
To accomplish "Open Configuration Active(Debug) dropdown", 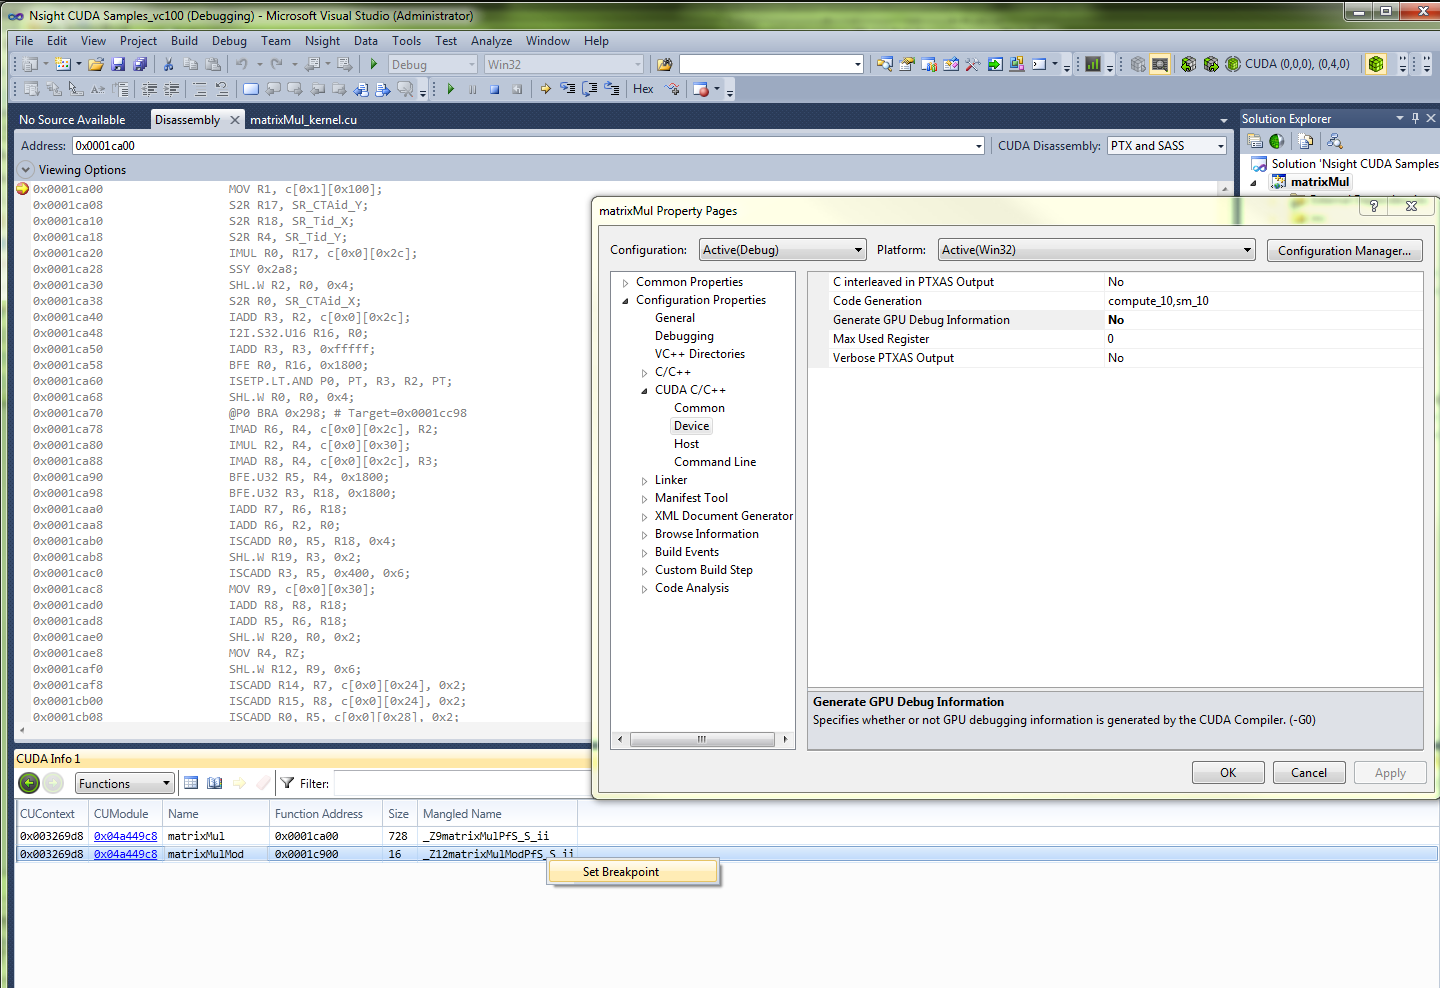I will click(783, 250).
